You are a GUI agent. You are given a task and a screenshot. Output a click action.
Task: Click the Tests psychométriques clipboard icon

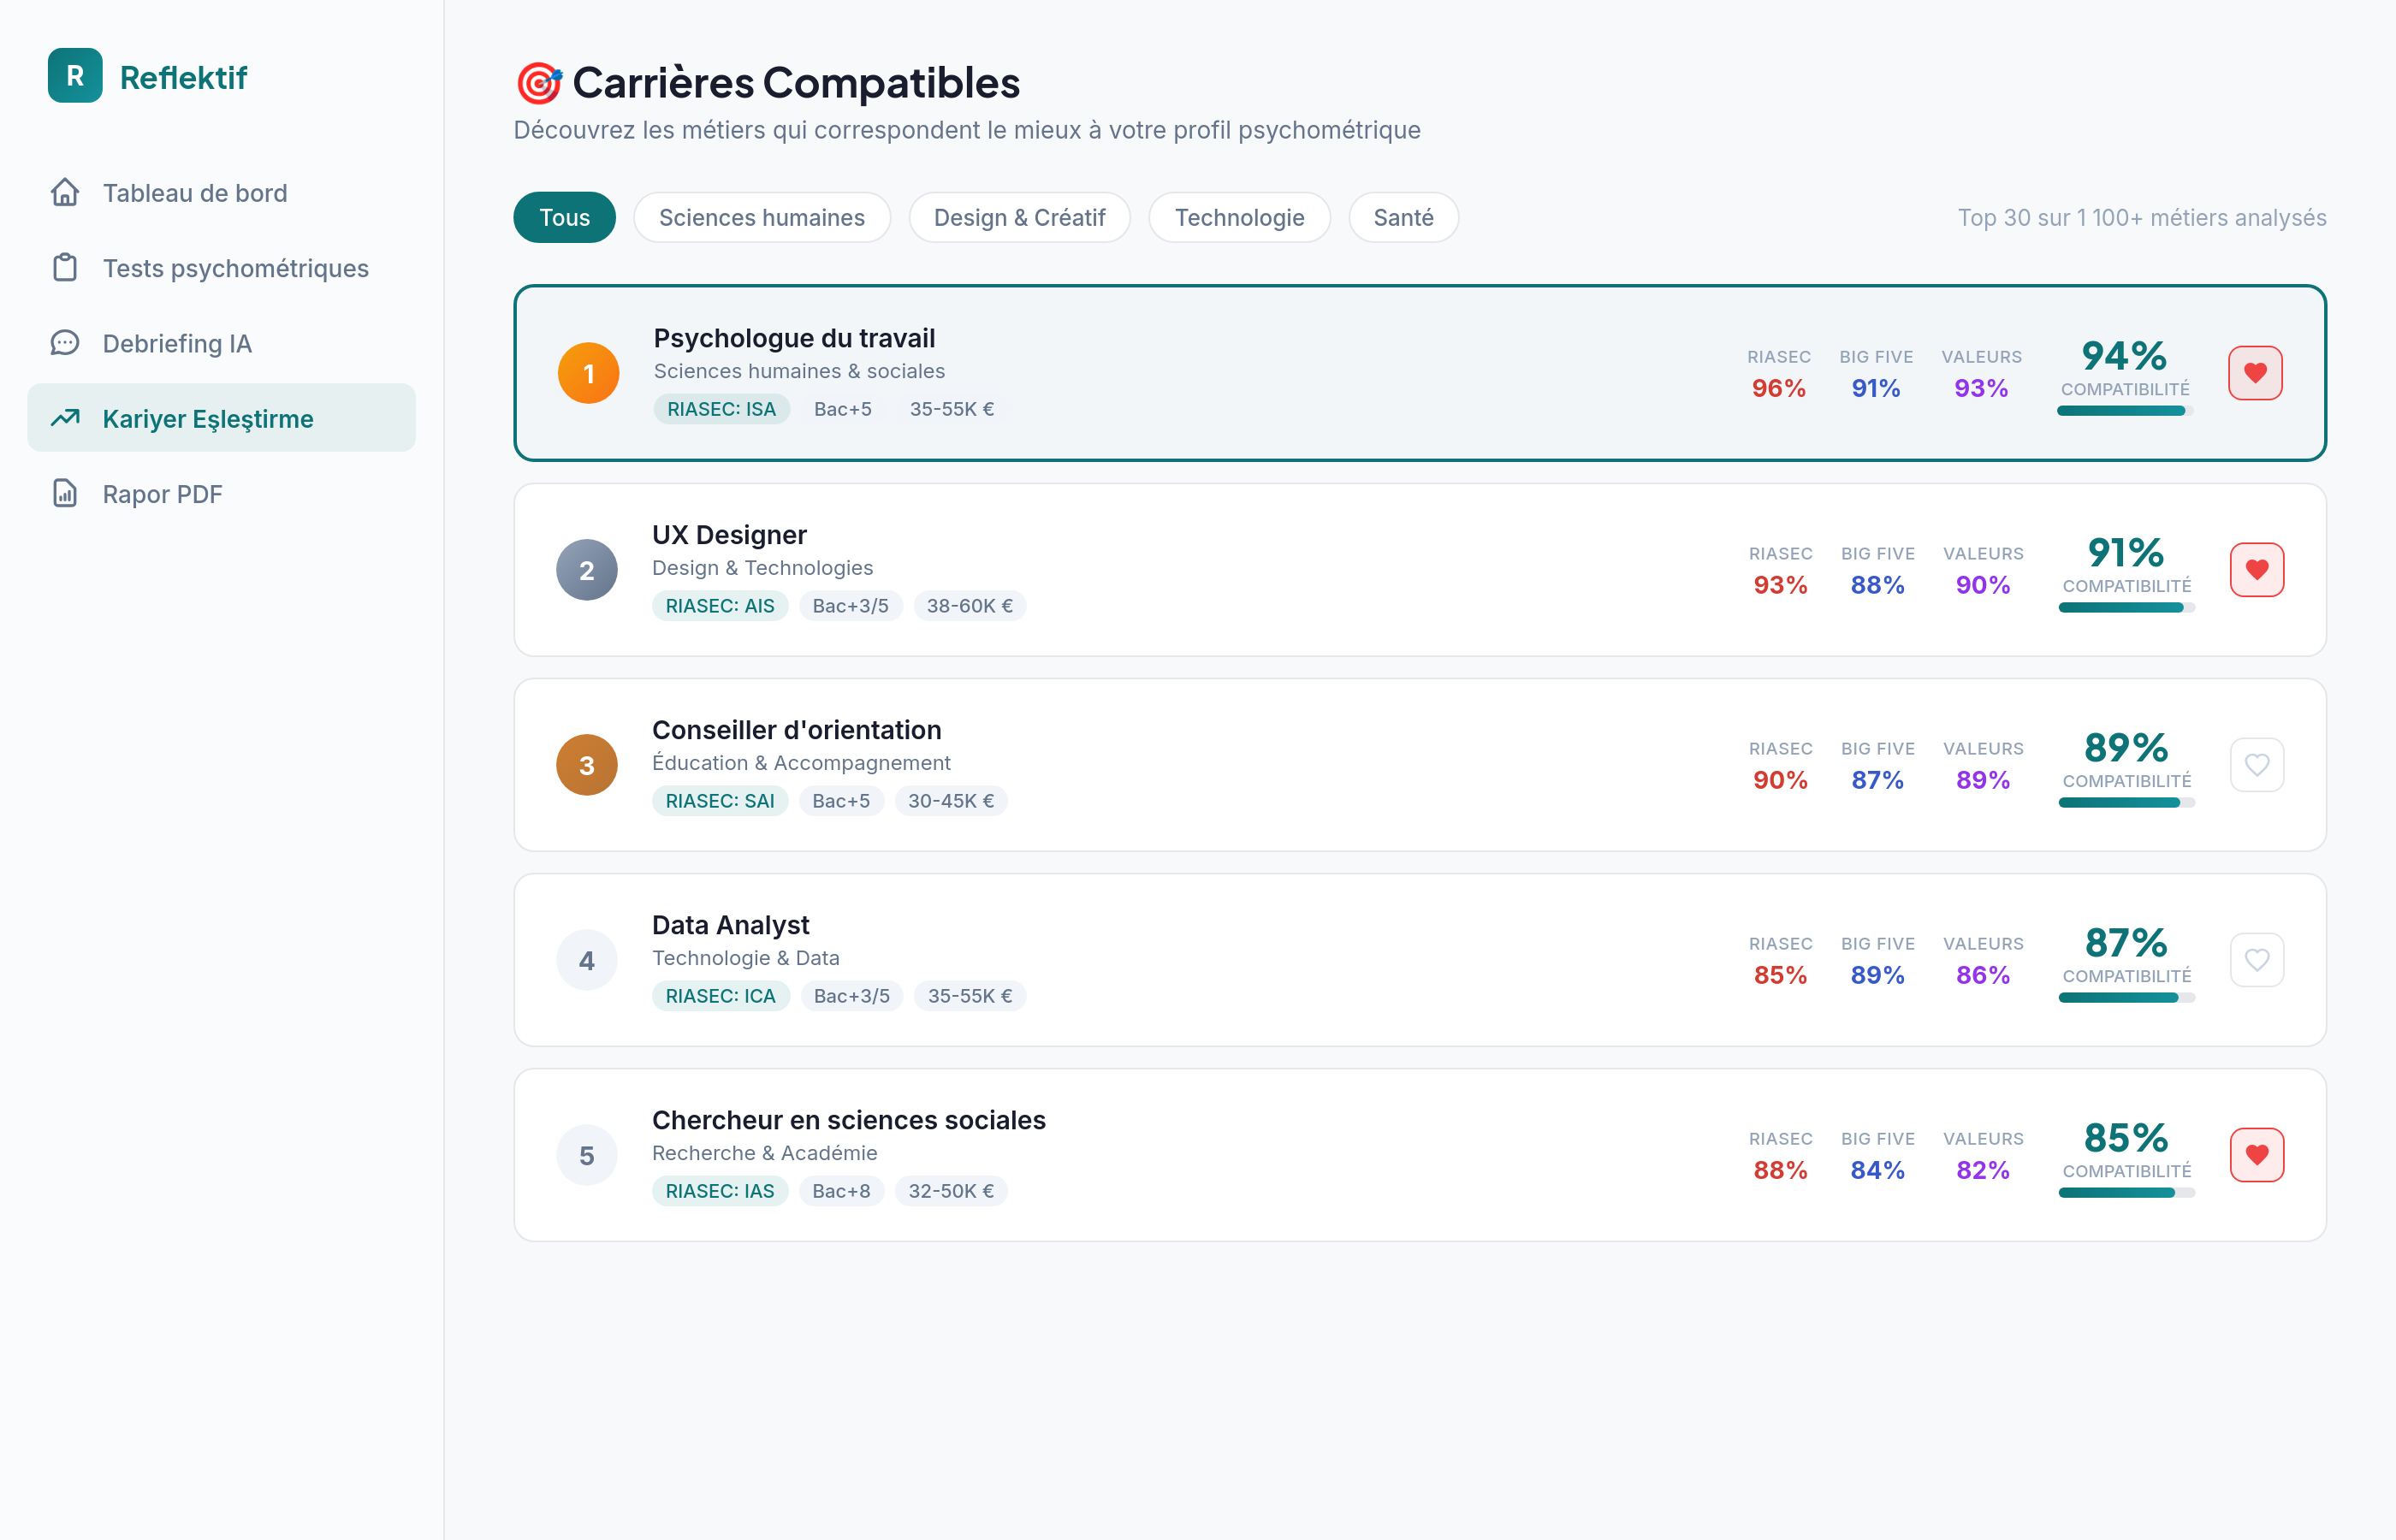(65, 268)
